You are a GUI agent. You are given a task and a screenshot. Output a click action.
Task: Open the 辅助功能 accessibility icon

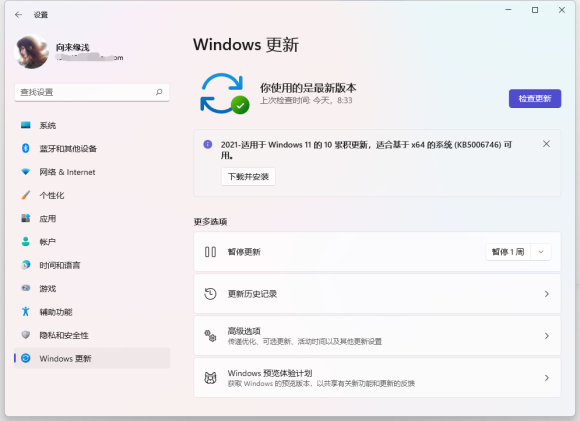[x=26, y=311]
